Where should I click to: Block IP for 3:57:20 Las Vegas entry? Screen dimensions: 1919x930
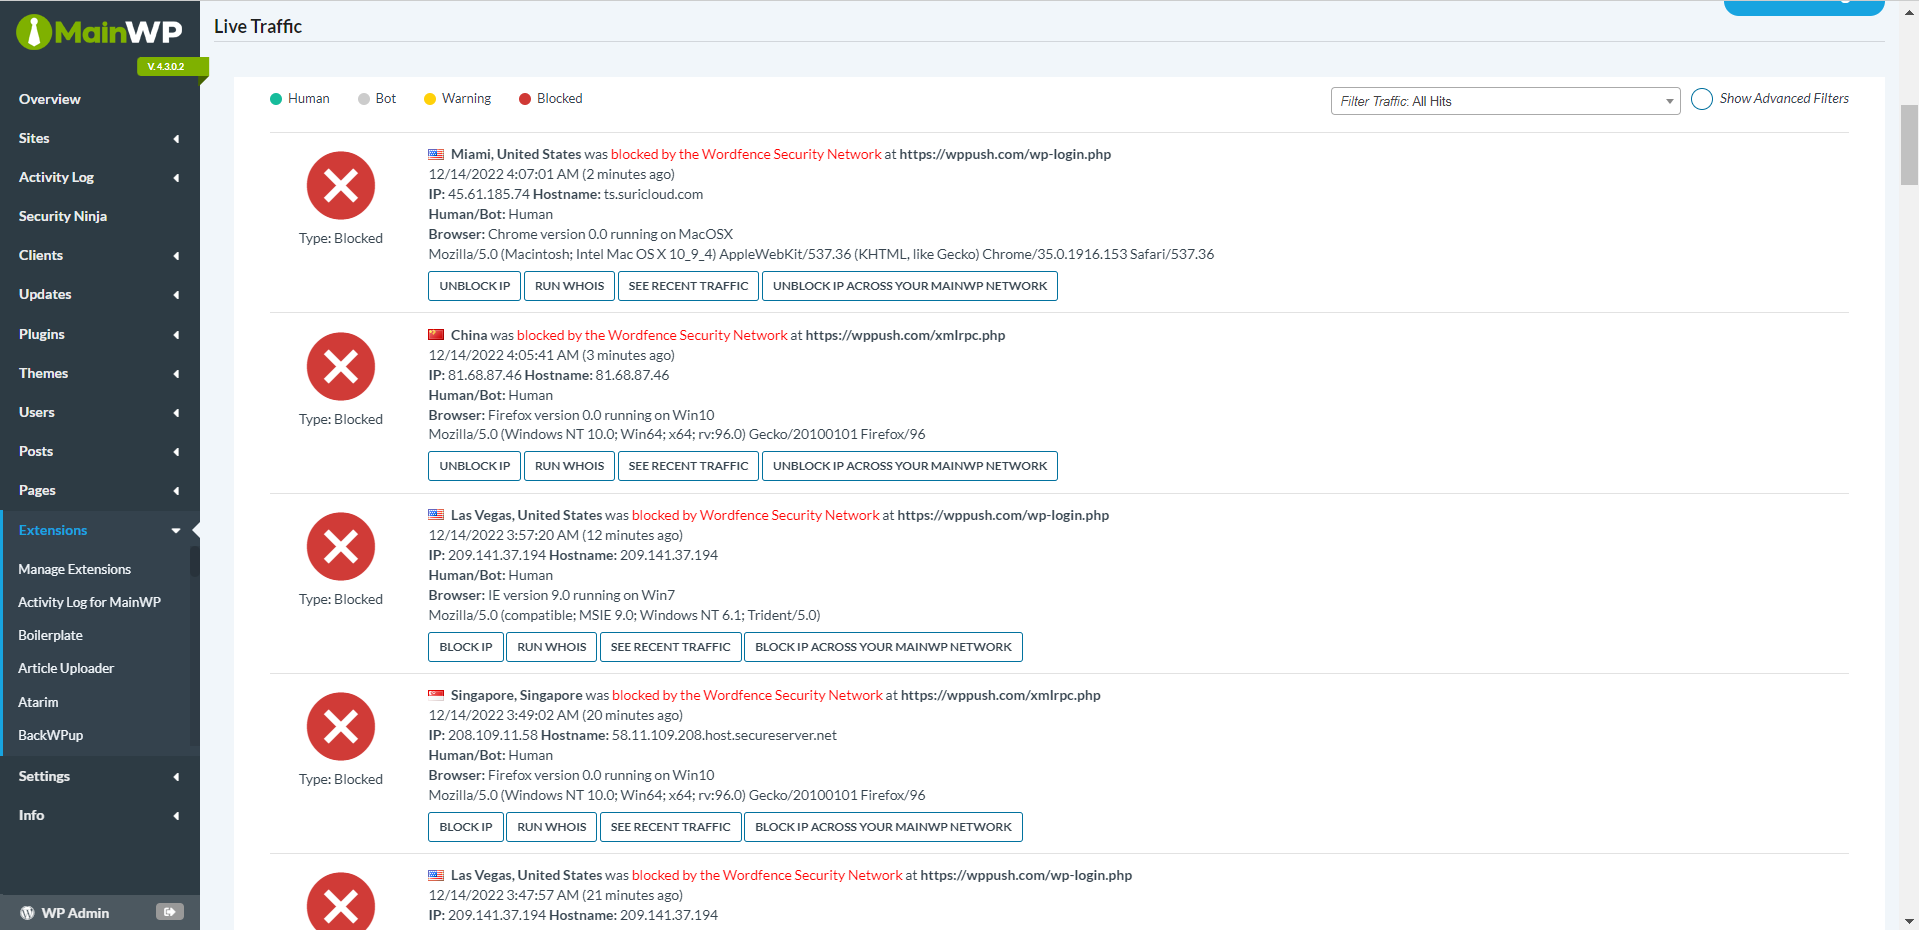(465, 647)
